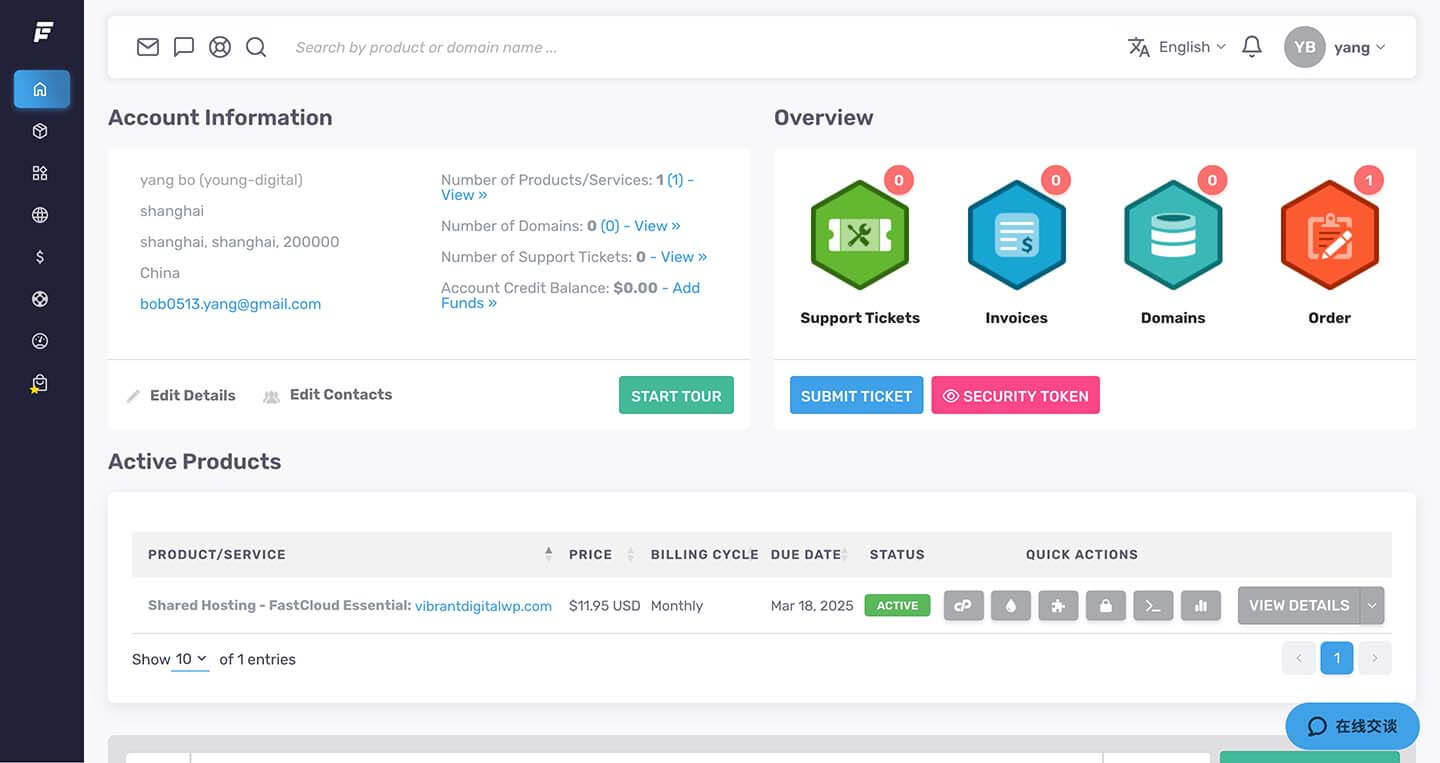
Task: Open the Addons grid sidebar icon
Action: click(40, 173)
